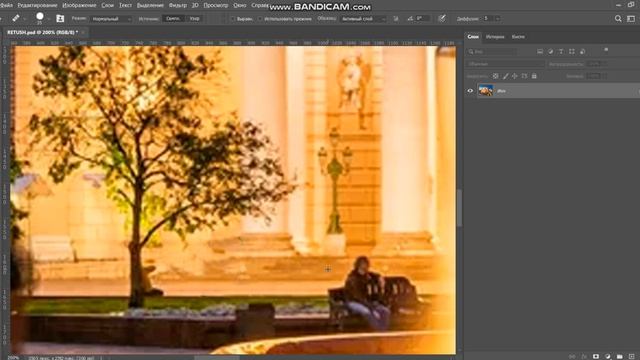Open the Выделение menu

[x=150, y=5]
